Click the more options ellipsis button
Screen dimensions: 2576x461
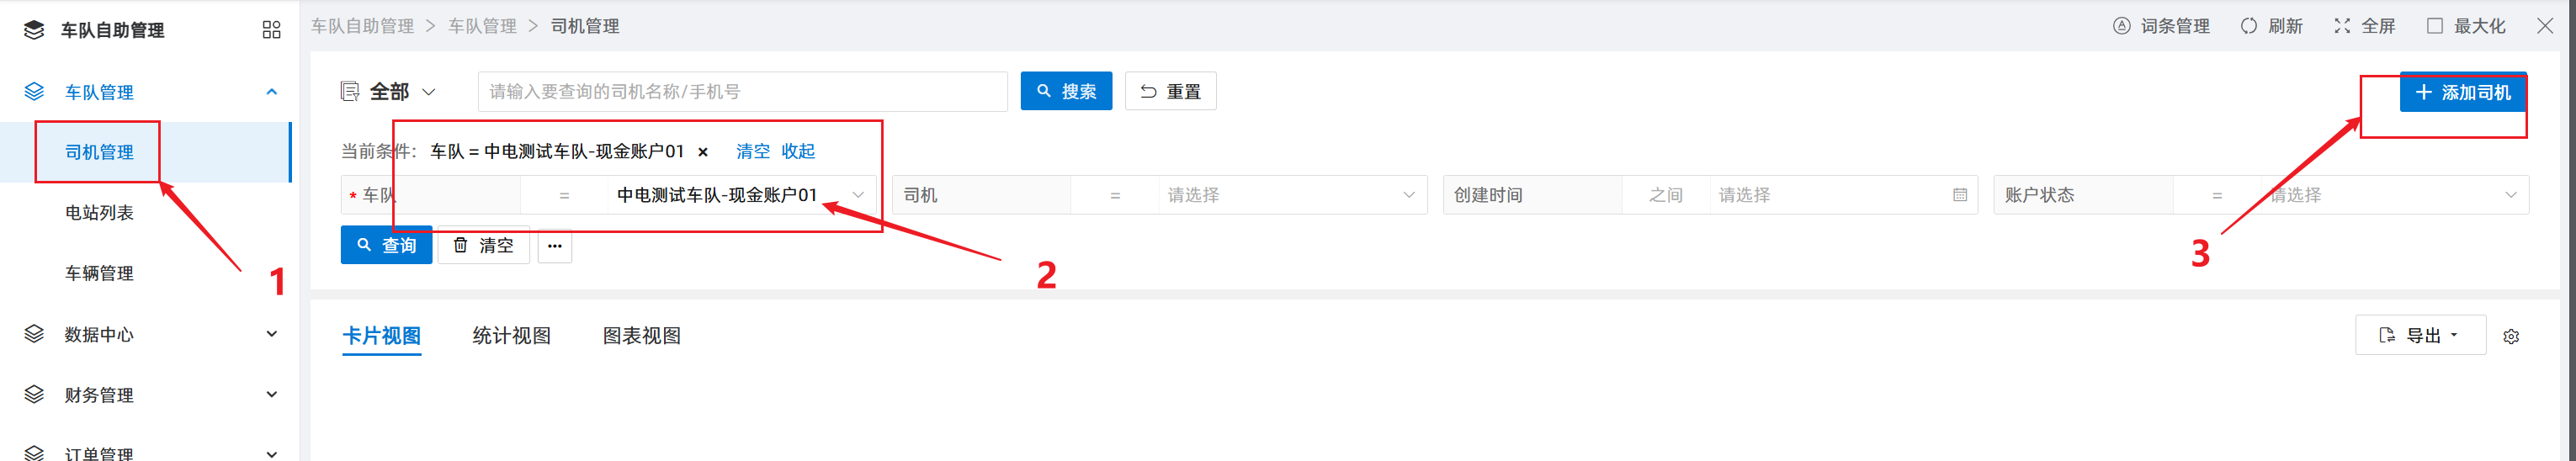[555, 246]
